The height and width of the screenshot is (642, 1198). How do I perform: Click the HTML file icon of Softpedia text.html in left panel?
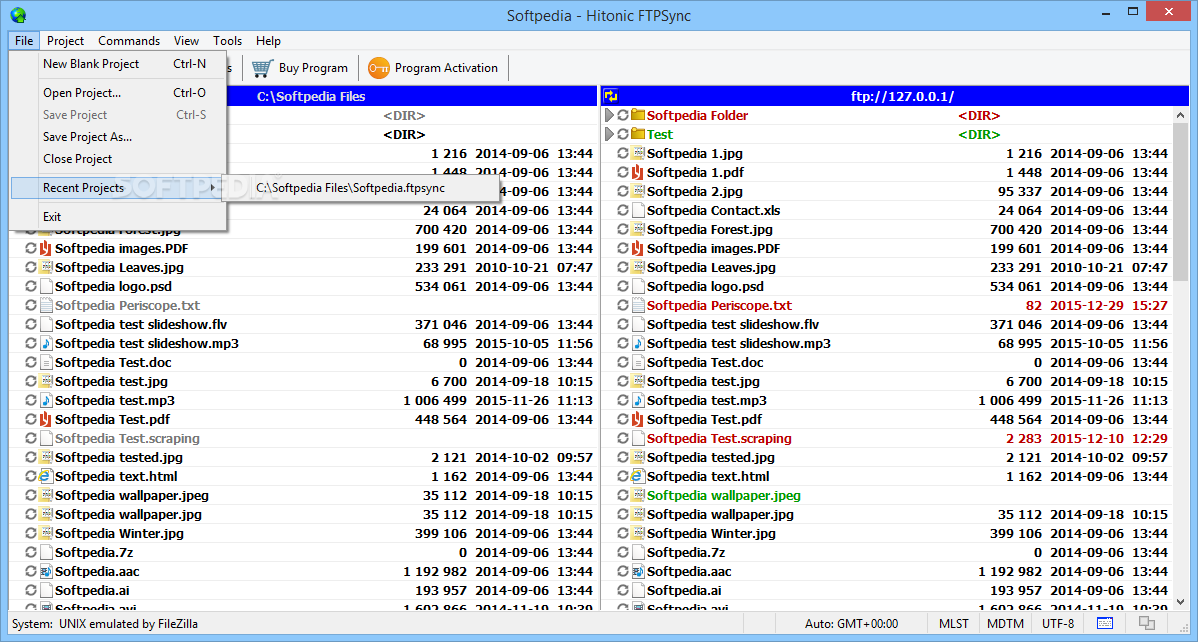46,476
